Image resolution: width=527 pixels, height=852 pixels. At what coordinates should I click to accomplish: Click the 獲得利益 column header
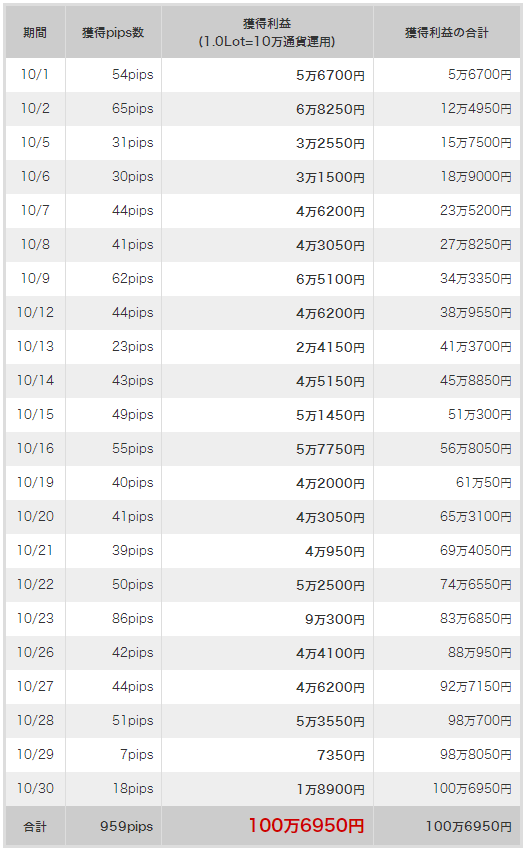coord(267,32)
